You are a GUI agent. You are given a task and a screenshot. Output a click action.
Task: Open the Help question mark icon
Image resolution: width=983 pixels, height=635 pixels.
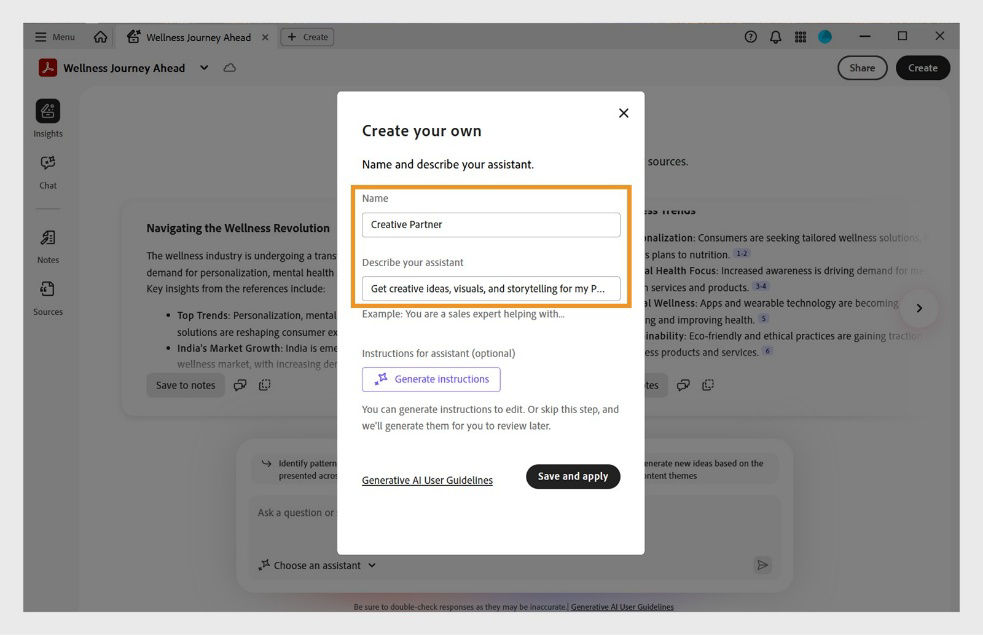pos(750,36)
